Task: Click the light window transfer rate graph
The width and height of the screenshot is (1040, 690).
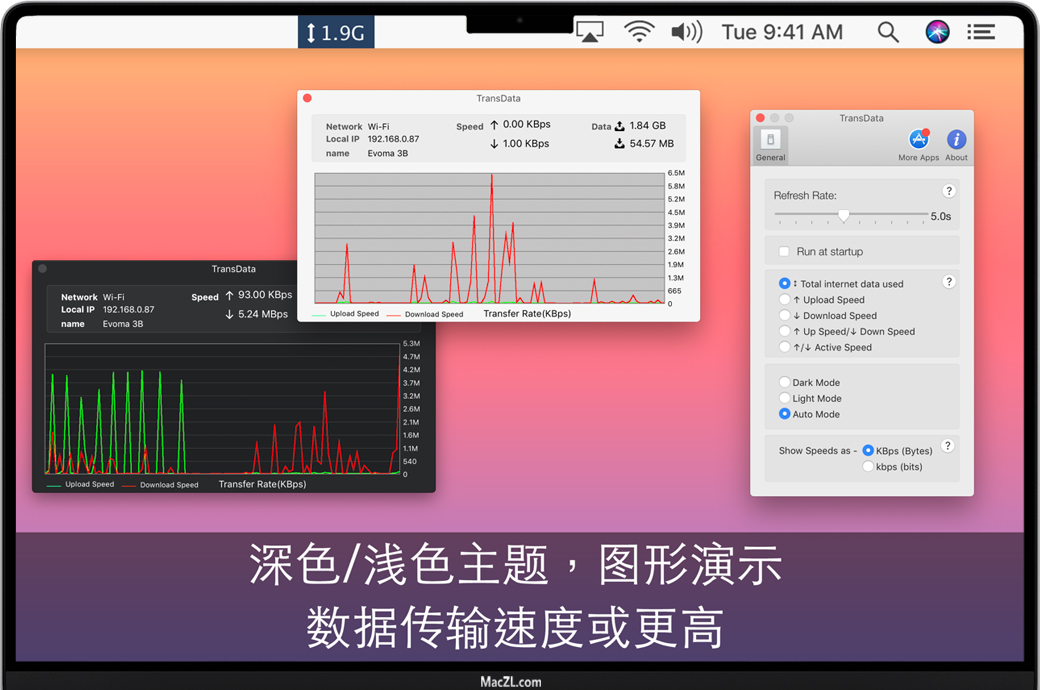Action: (x=489, y=238)
